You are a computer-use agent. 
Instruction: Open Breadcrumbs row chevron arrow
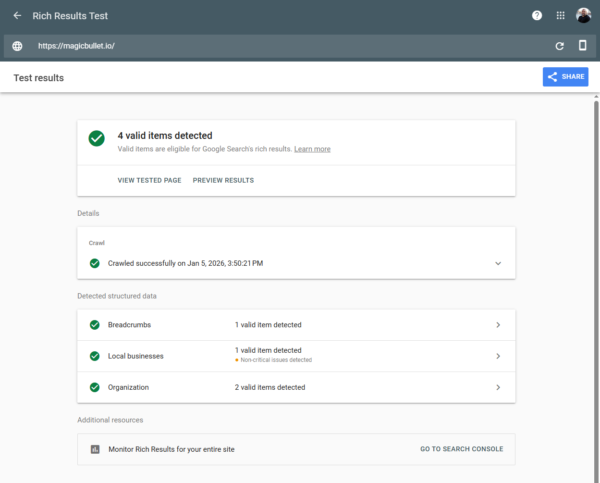[x=498, y=325]
